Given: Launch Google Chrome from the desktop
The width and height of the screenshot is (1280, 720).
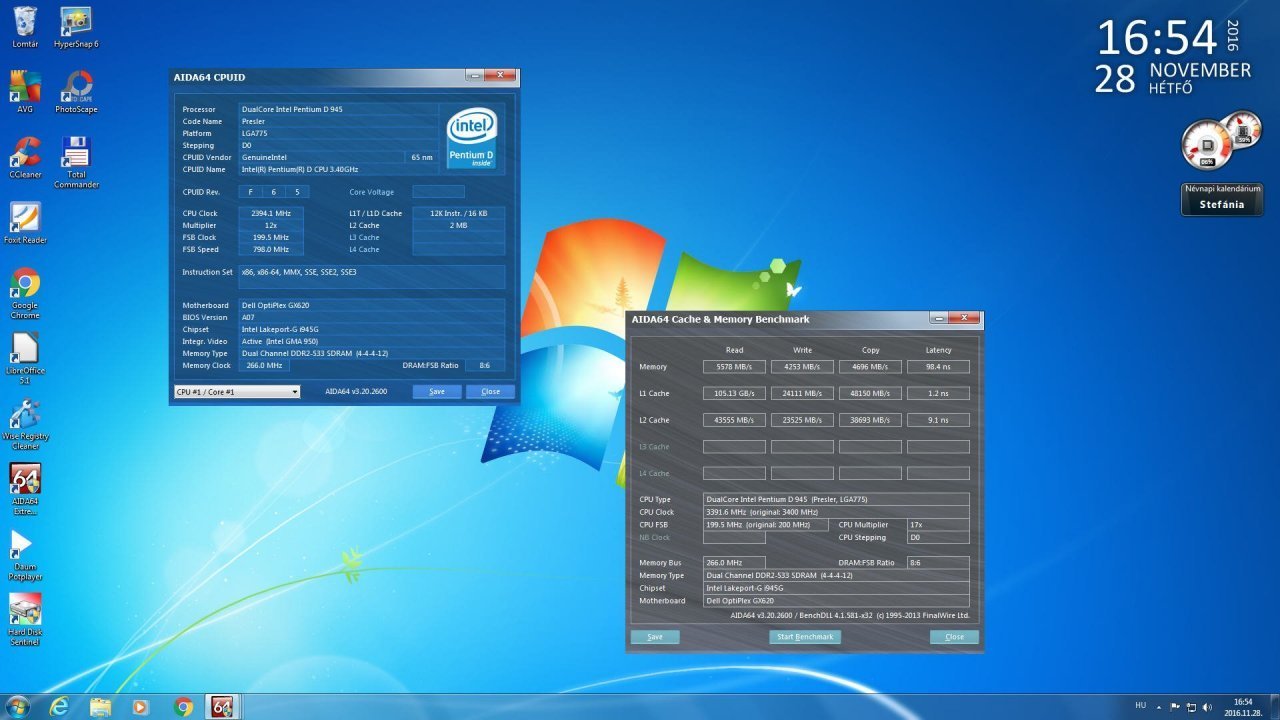Looking at the screenshot, I should [x=25, y=293].
